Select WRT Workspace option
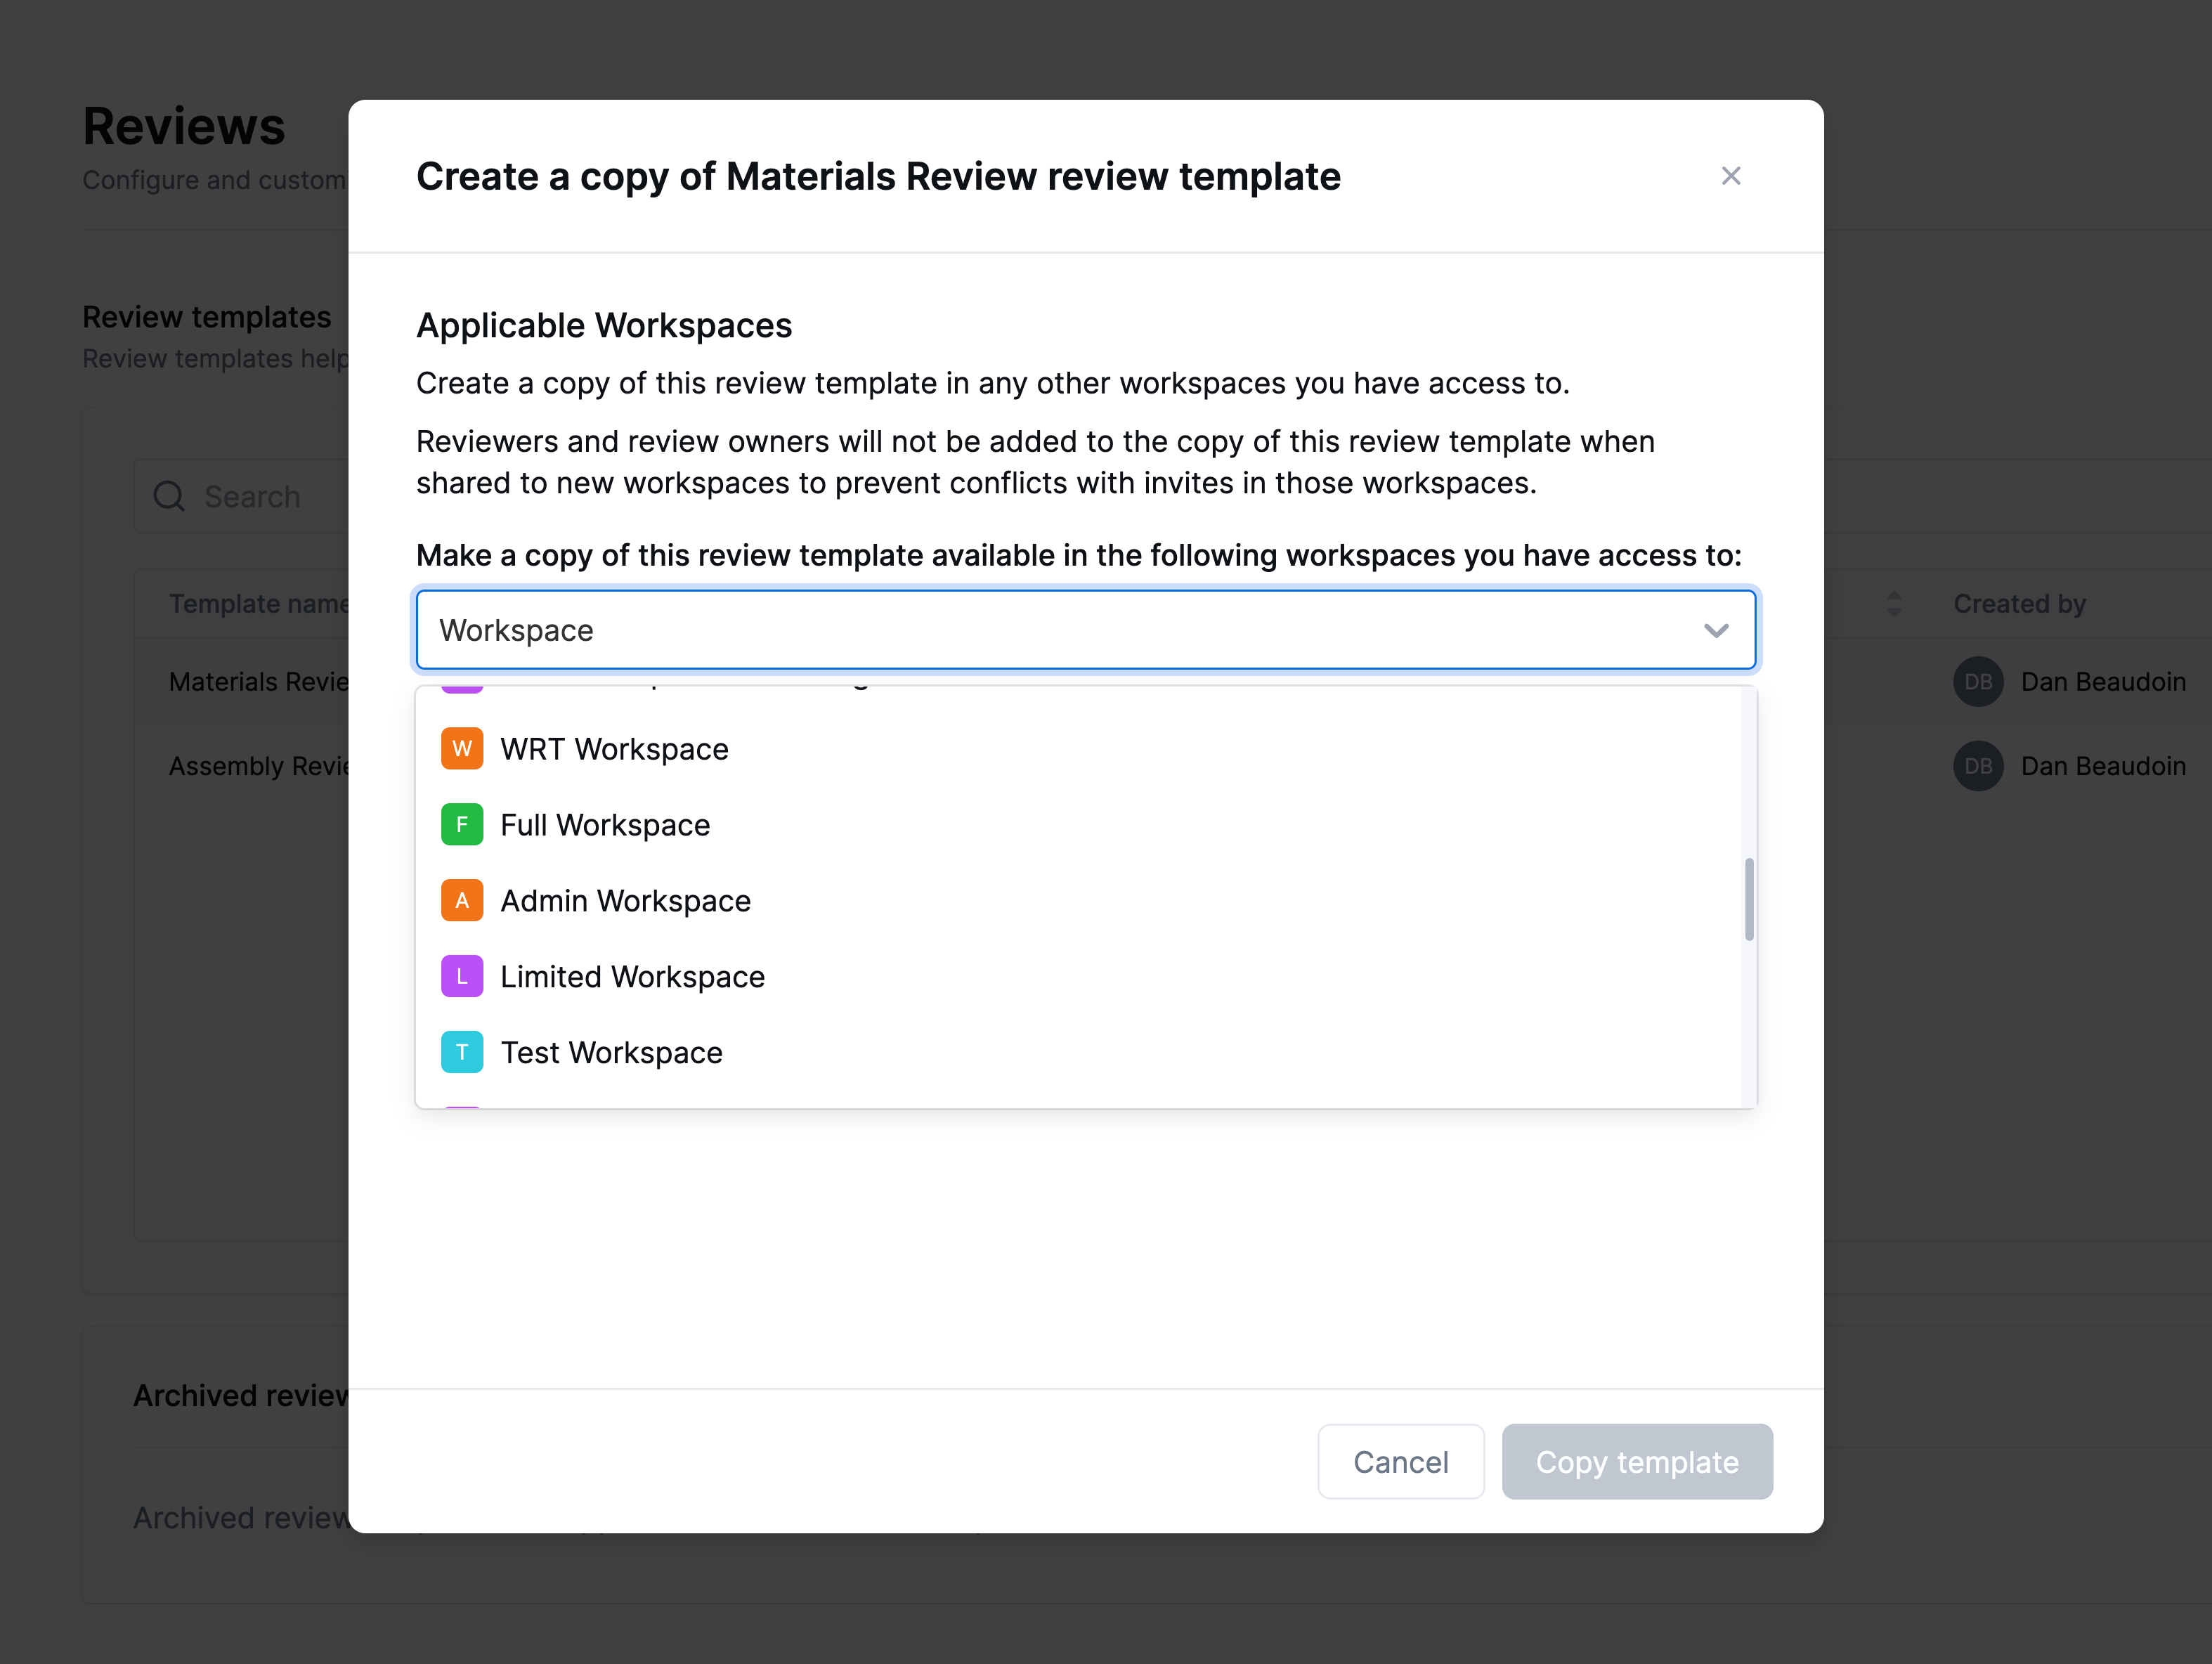The width and height of the screenshot is (2212, 1664). click(x=1079, y=749)
